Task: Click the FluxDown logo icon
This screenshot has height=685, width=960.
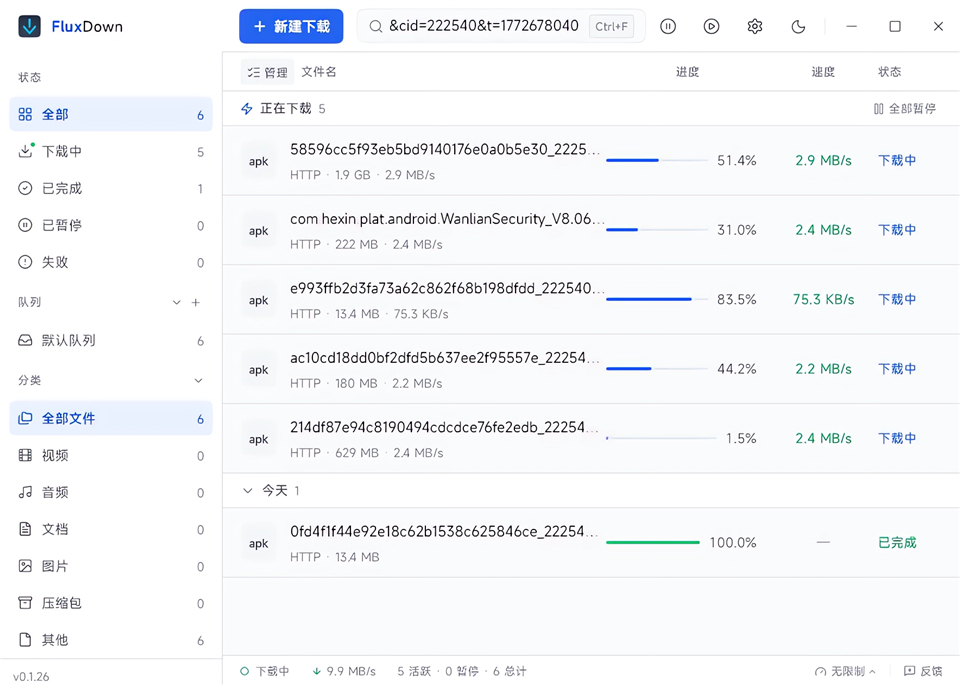Action: click(28, 27)
